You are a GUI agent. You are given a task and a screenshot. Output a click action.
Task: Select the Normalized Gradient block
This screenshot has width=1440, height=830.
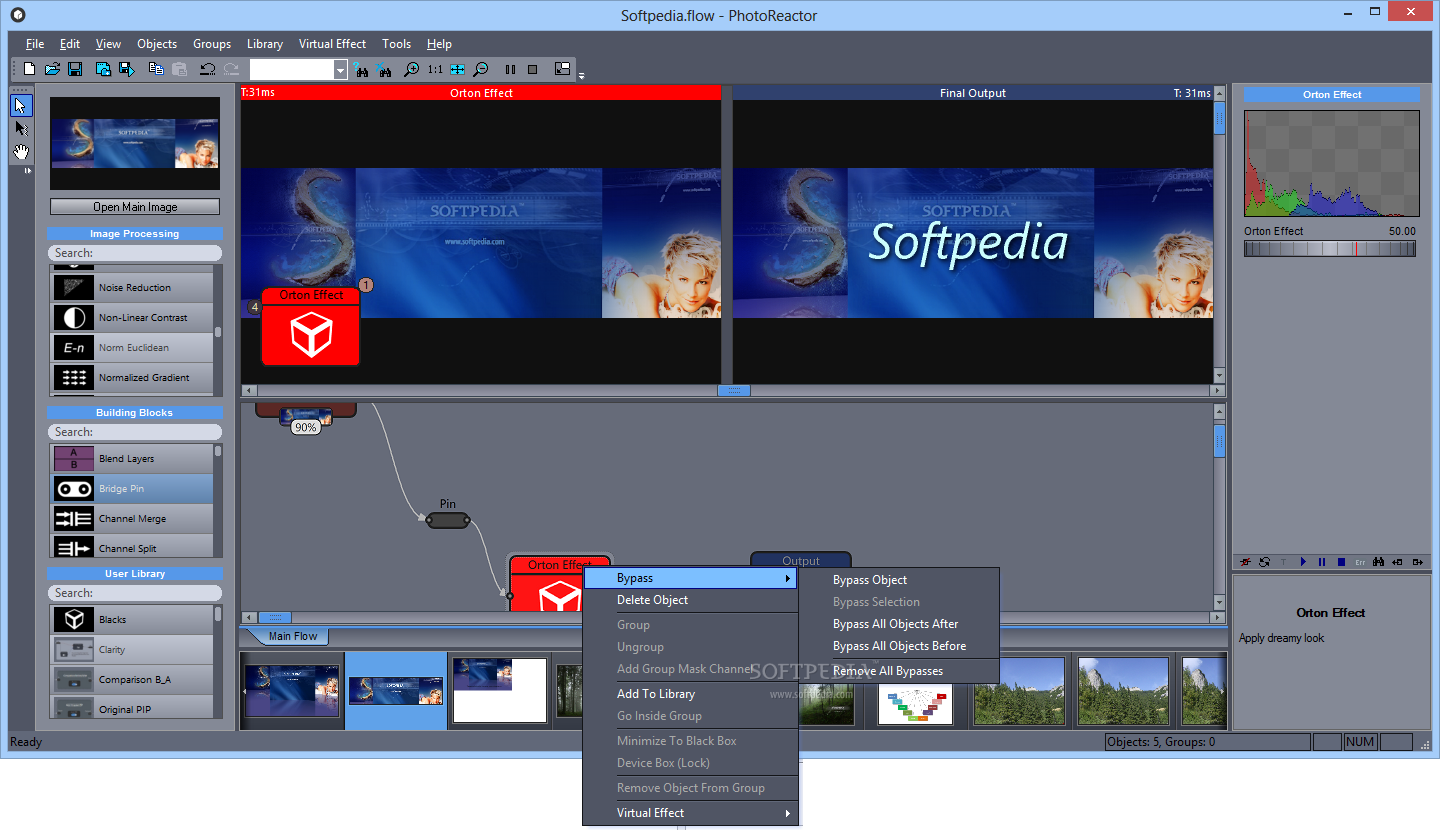tap(132, 377)
